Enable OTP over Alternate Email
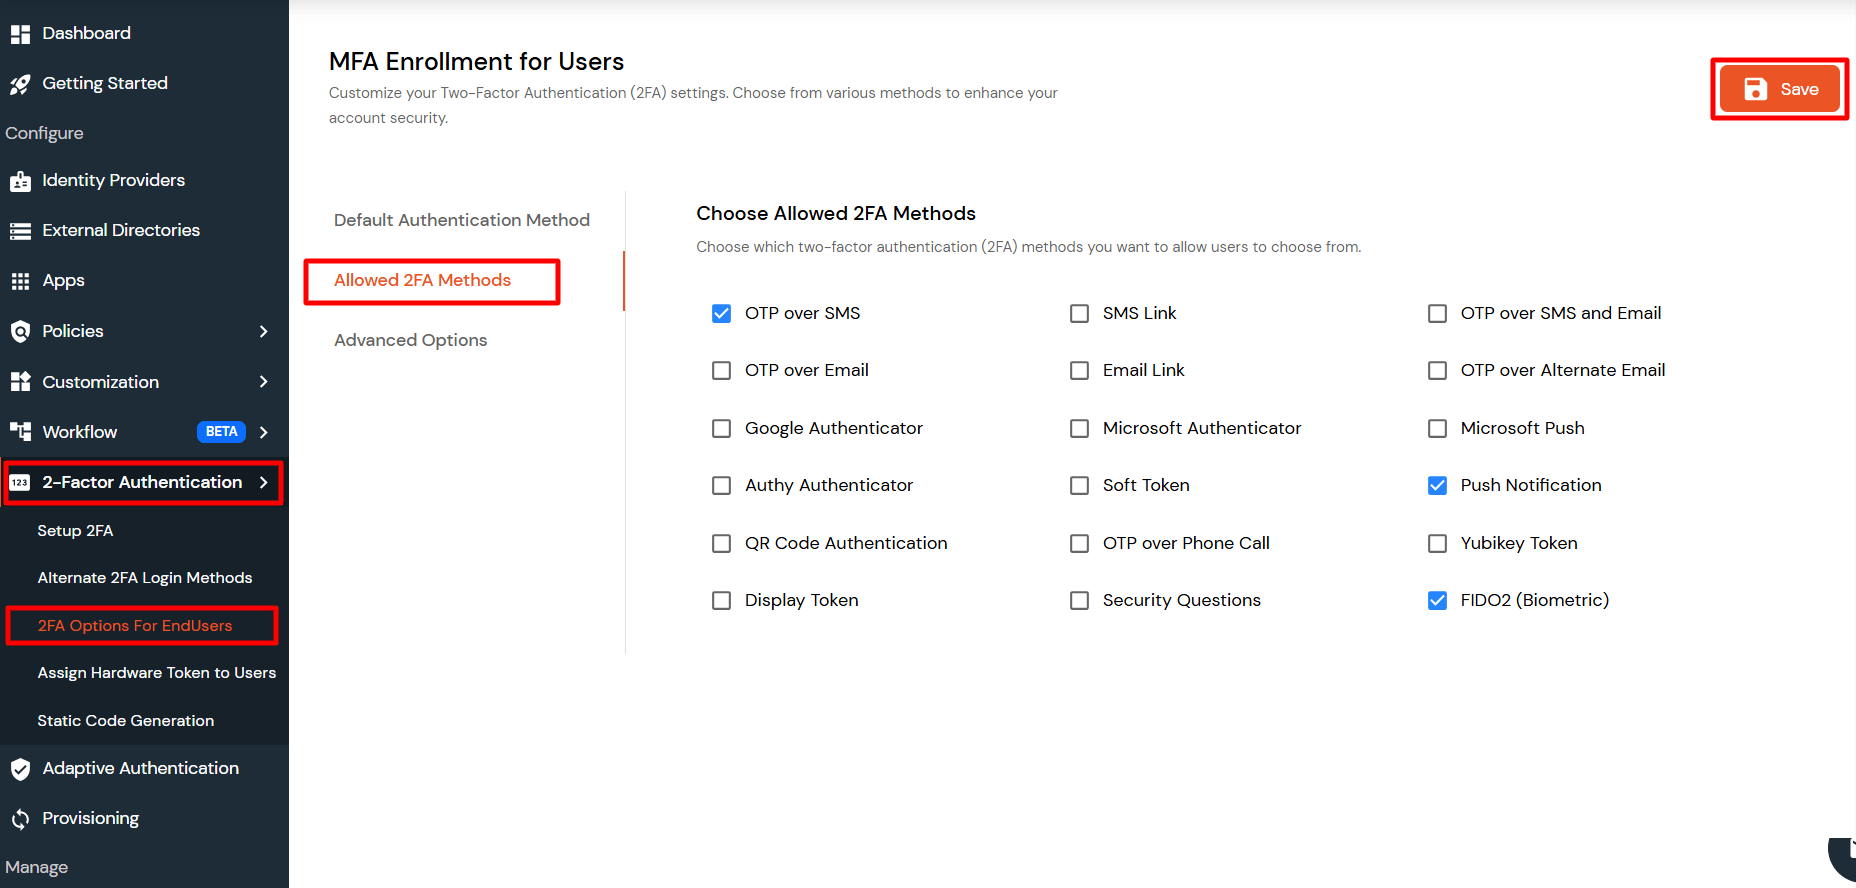Image resolution: width=1856 pixels, height=888 pixels. pyautogui.click(x=1437, y=371)
